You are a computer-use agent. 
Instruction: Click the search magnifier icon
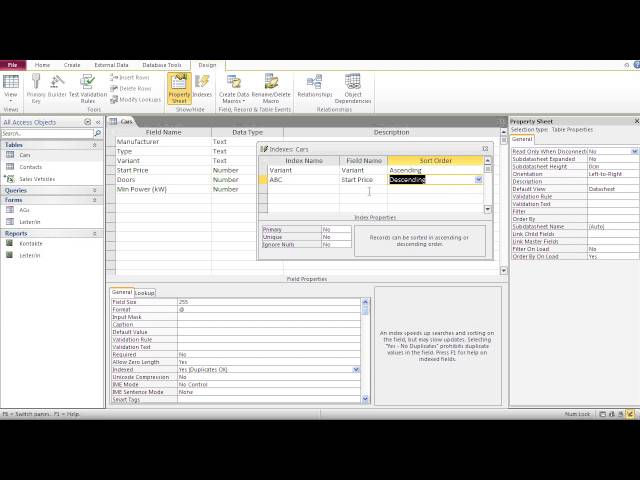click(98, 133)
